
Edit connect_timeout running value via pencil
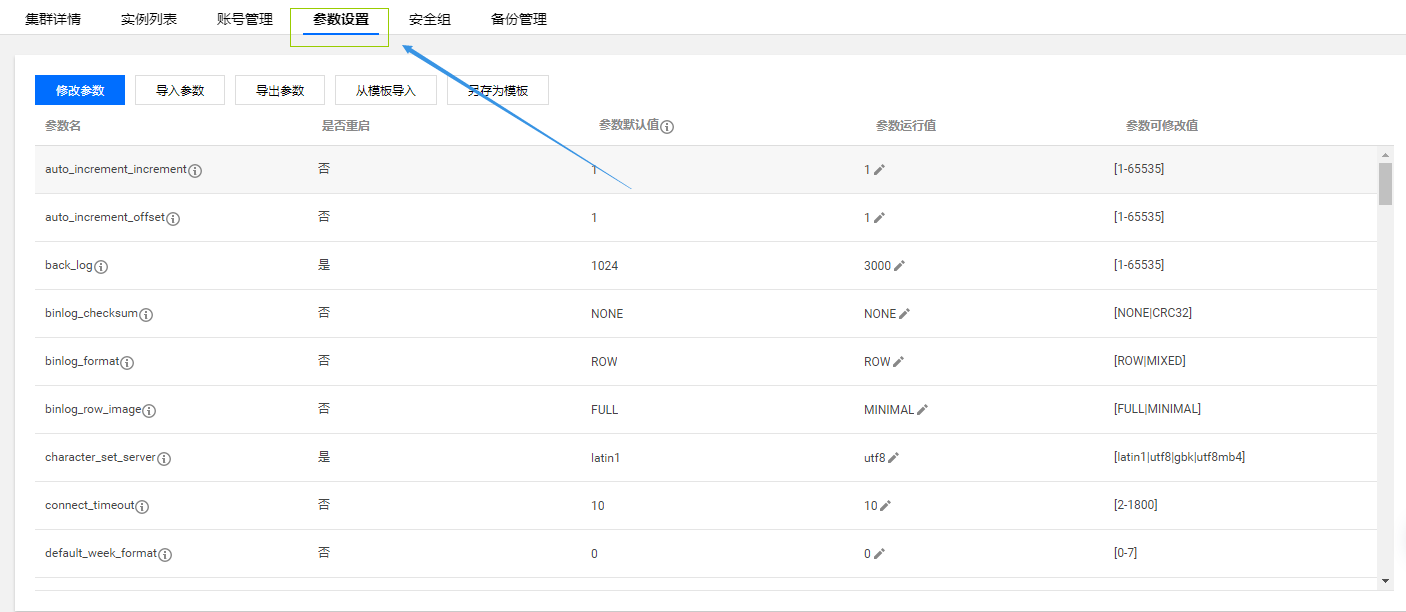pyautogui.click(x=885, y=506)
